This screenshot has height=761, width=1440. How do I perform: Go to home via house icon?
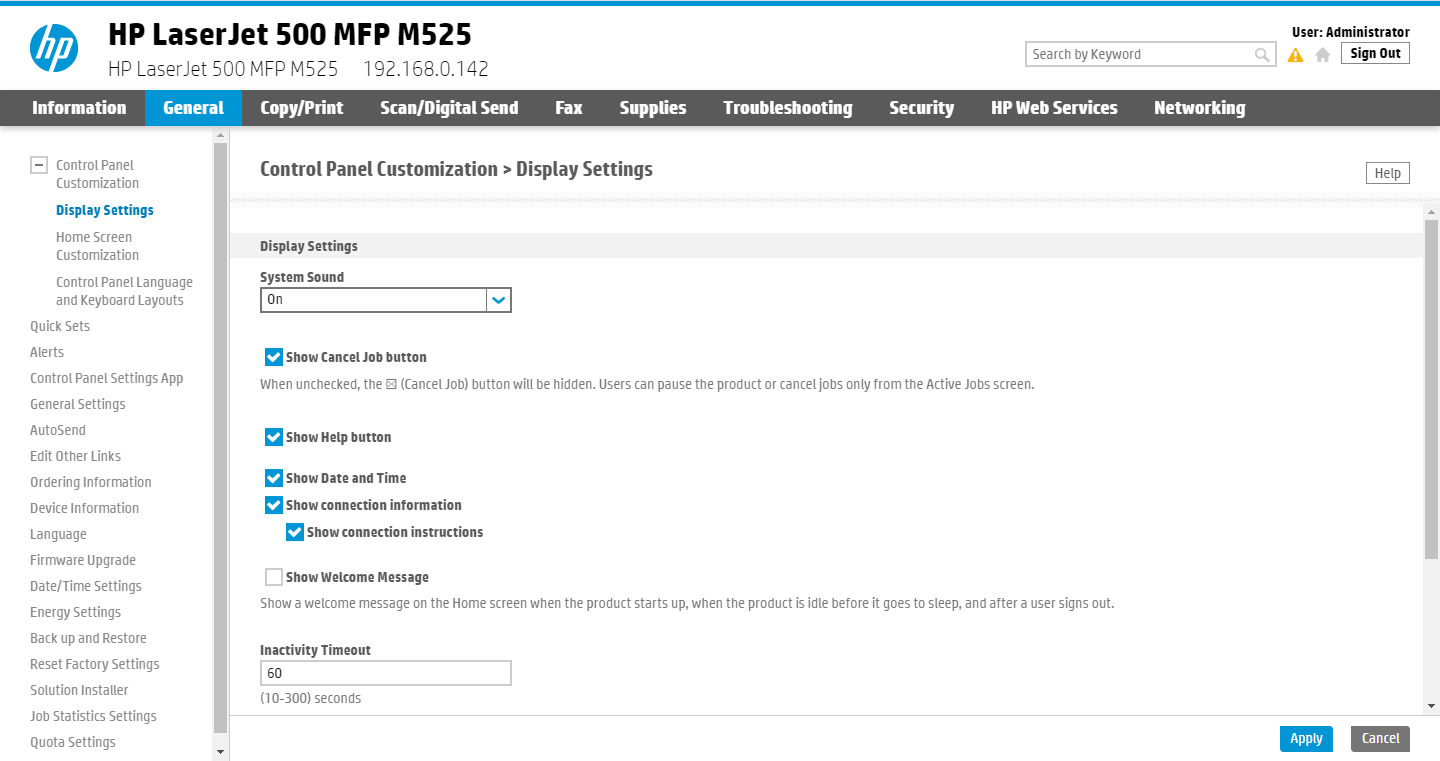point(1323,55)
